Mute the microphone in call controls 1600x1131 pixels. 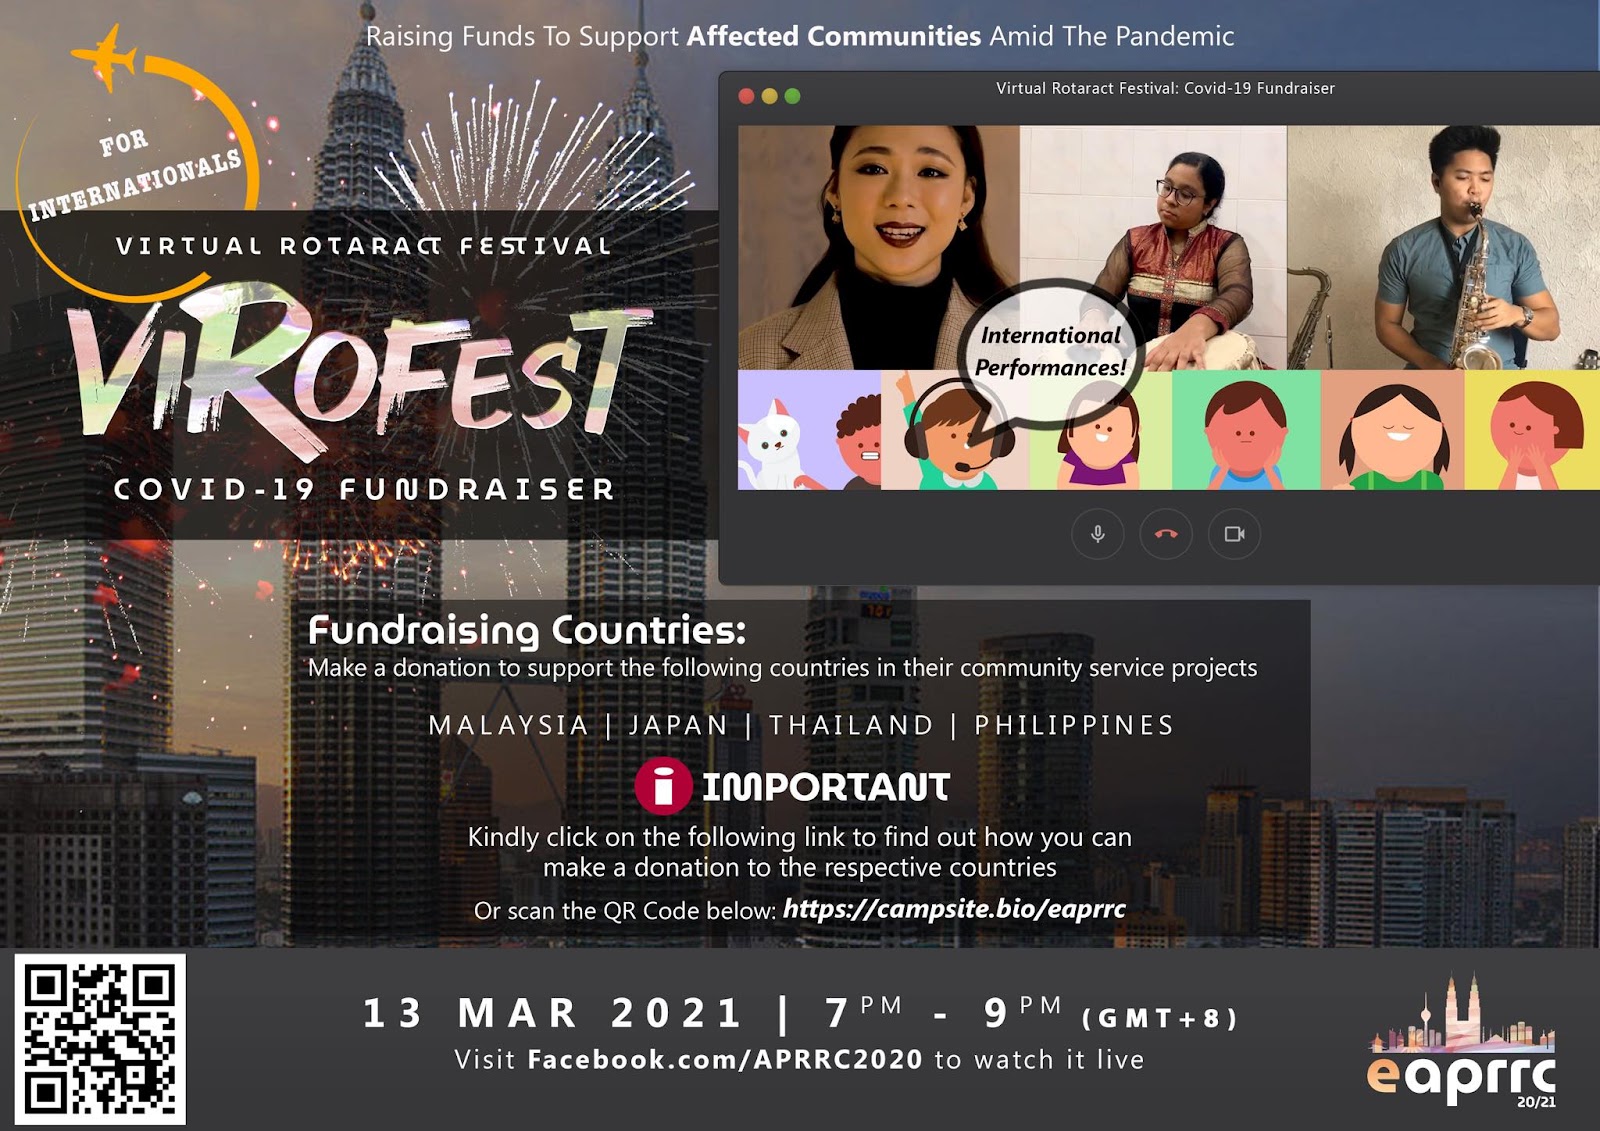1097,534
